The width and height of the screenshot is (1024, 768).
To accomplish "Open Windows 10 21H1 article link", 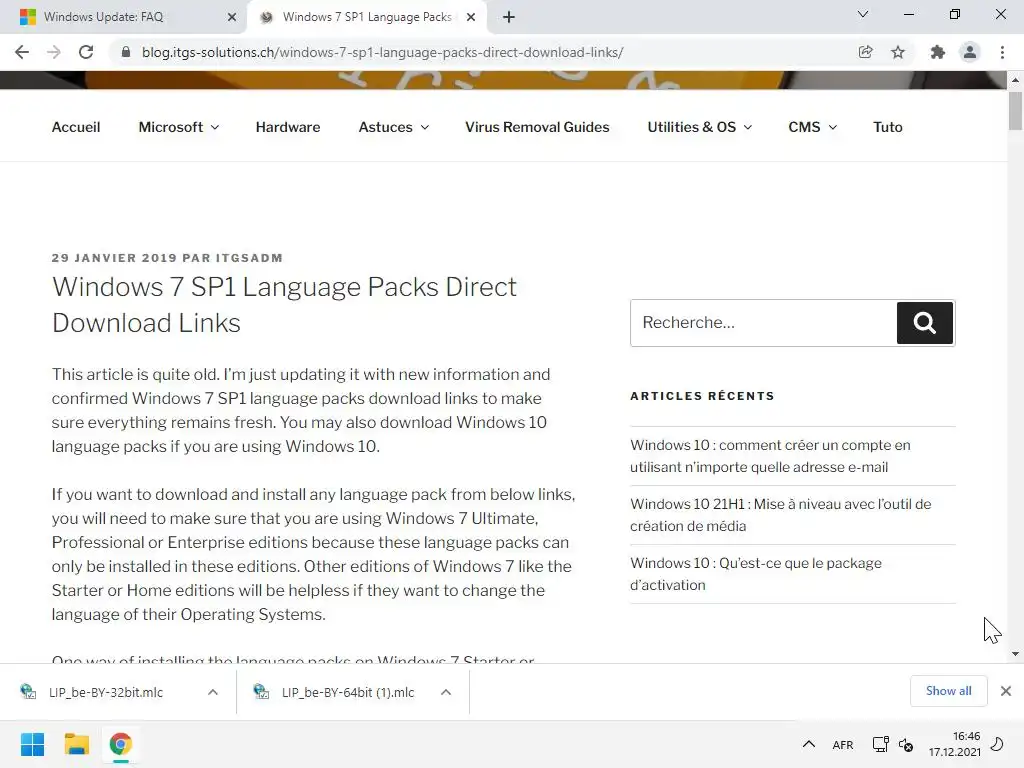I will (x=780, y=515).
